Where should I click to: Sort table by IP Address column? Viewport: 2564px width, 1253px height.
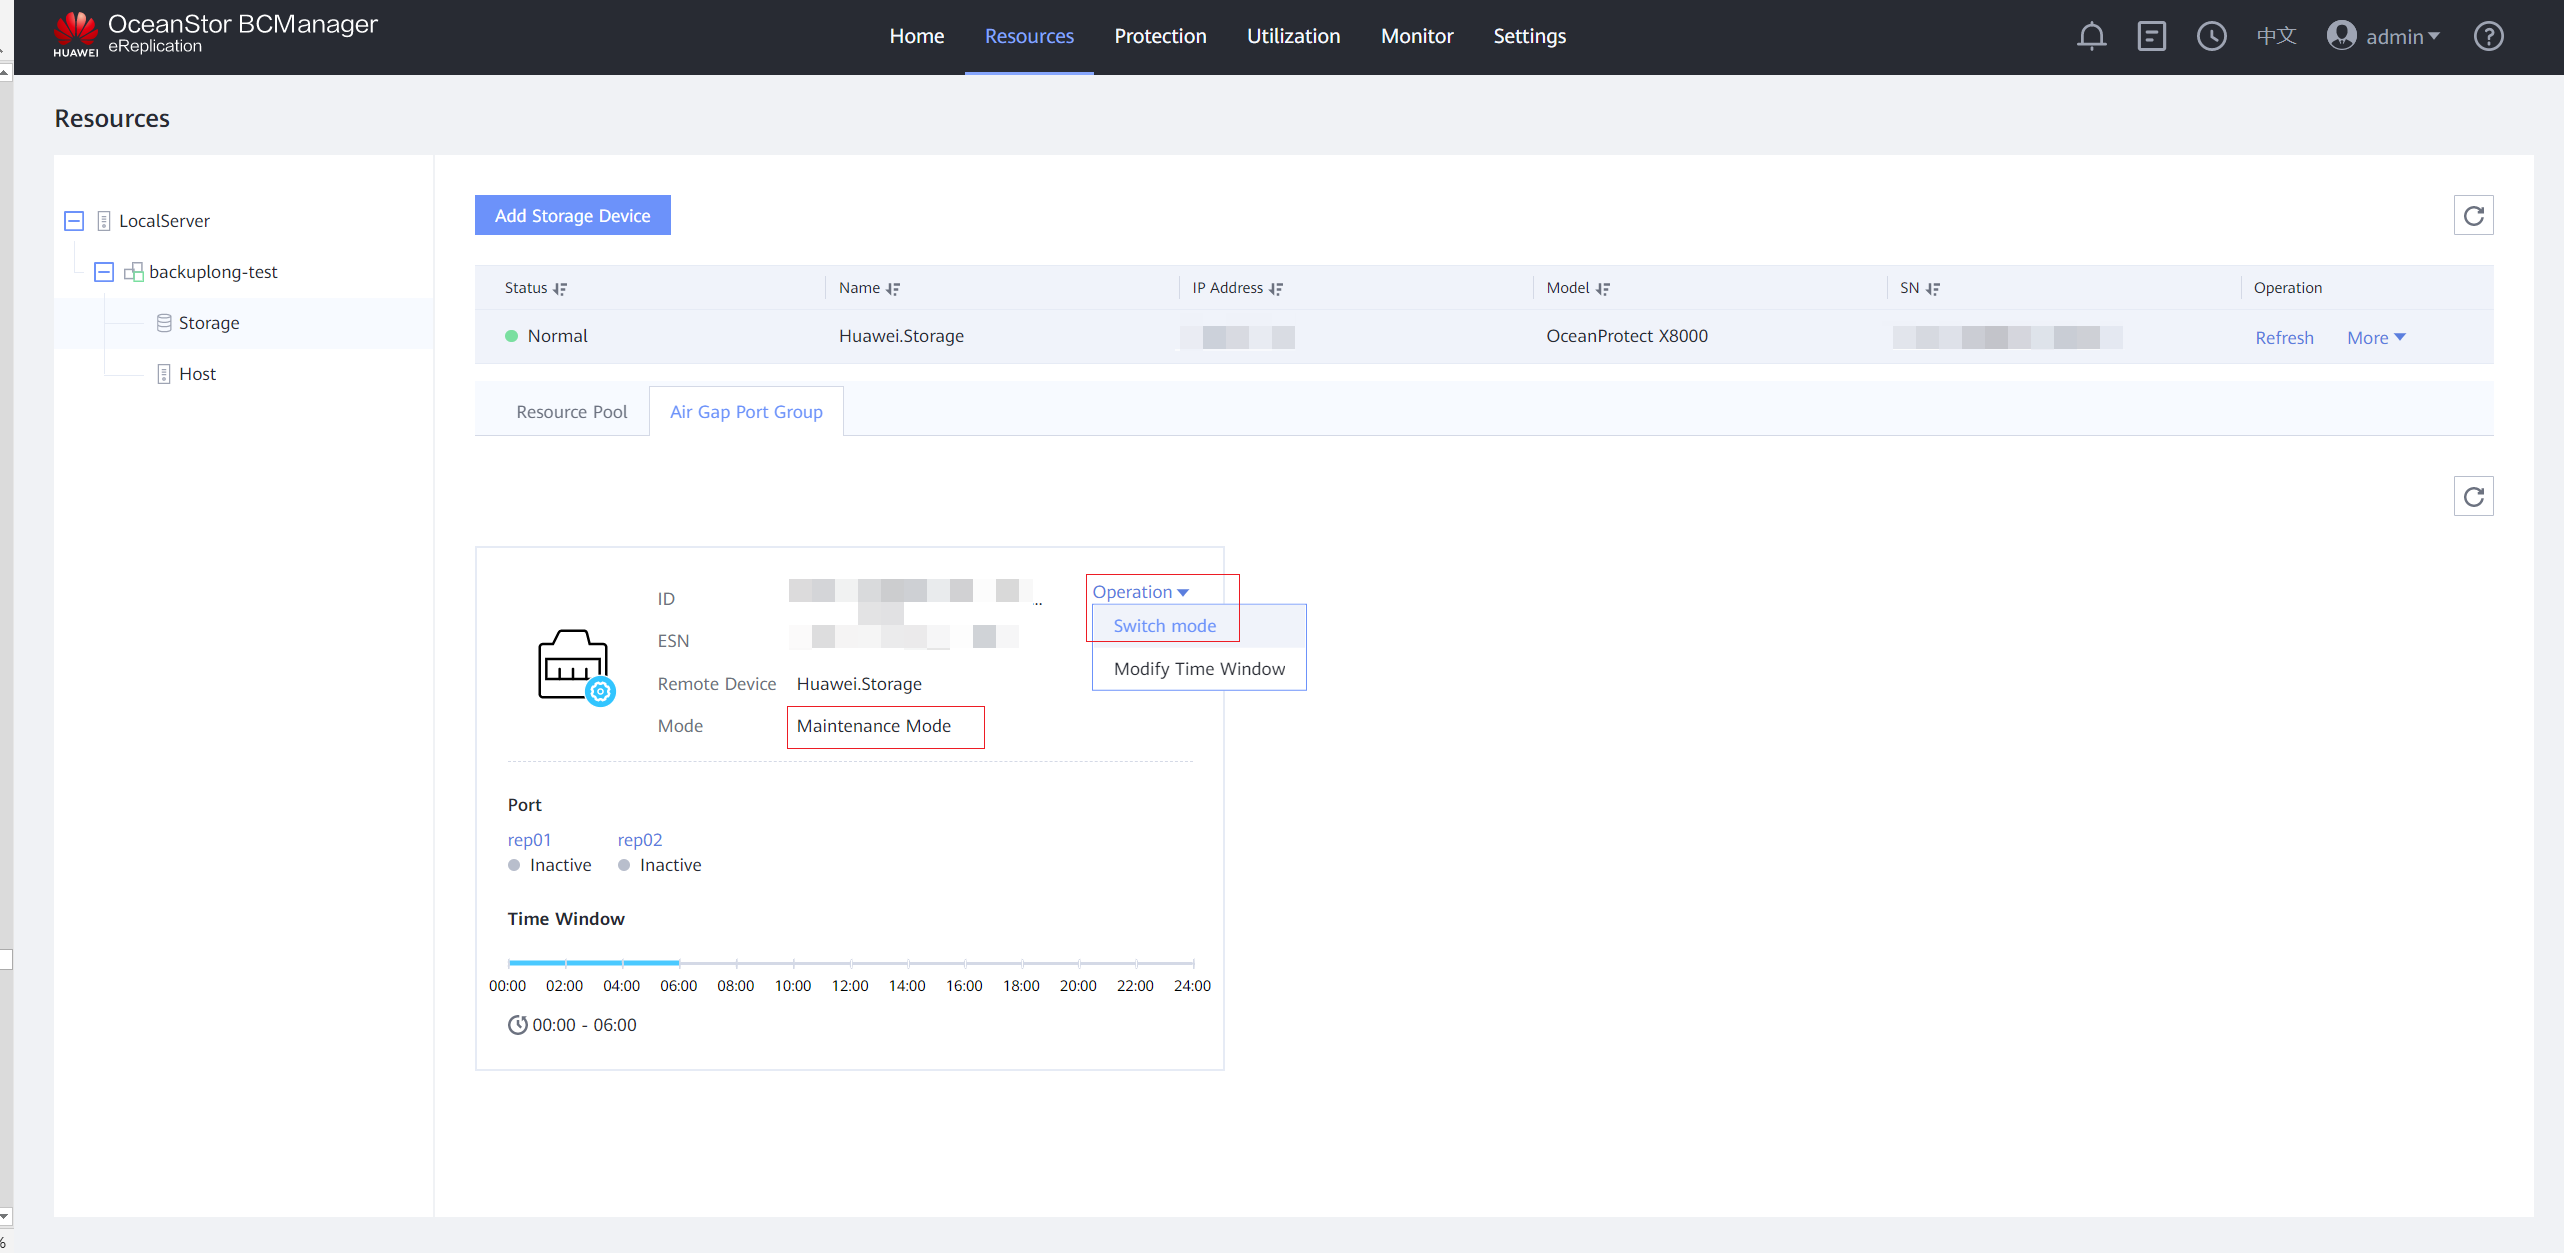click(x=1276, y=289)
